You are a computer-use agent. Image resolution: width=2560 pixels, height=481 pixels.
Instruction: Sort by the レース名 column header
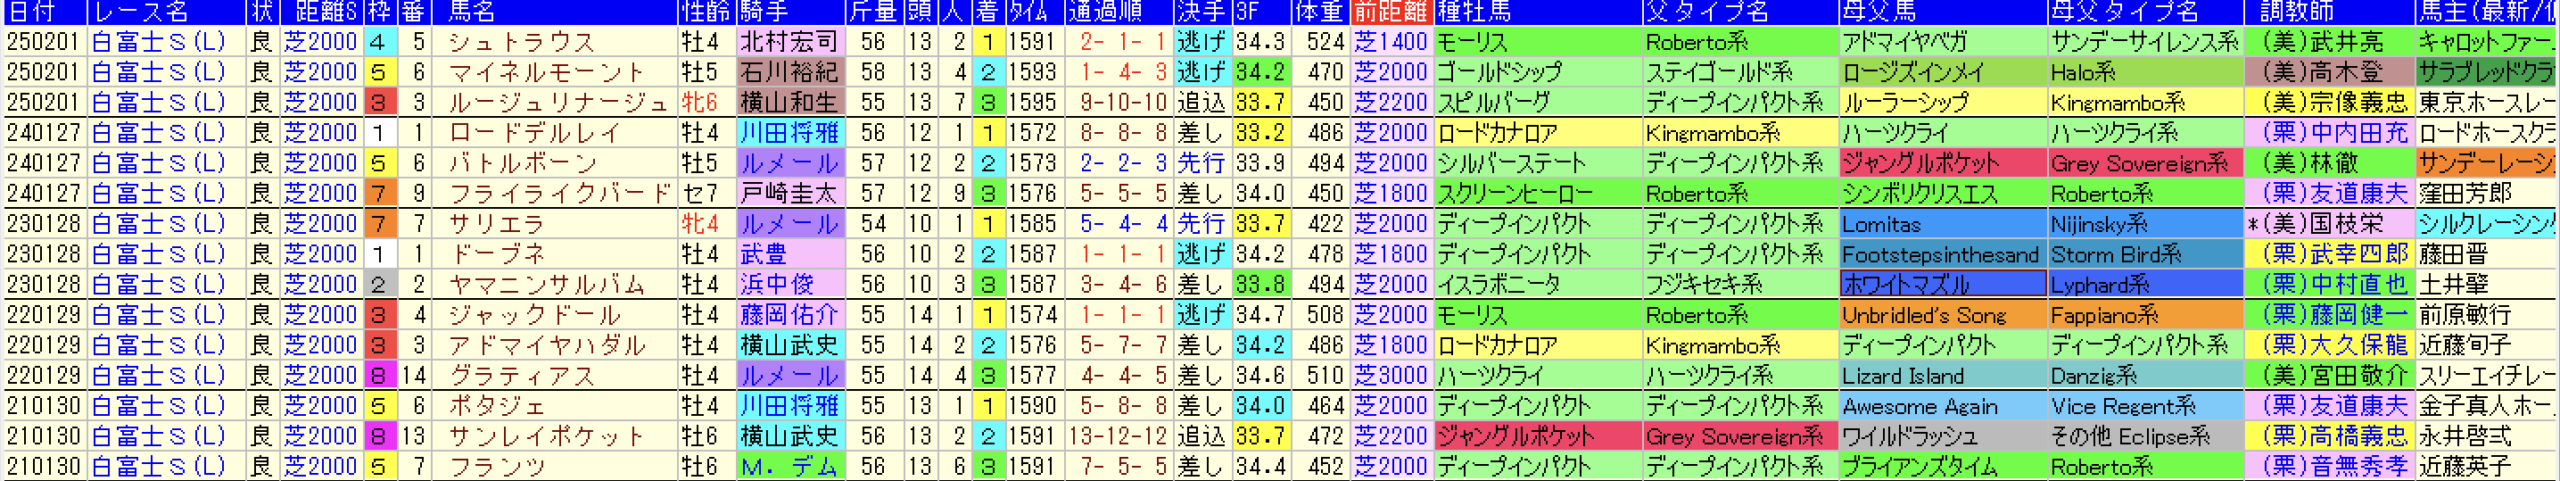pyautogui.click(x=140, y=12)
